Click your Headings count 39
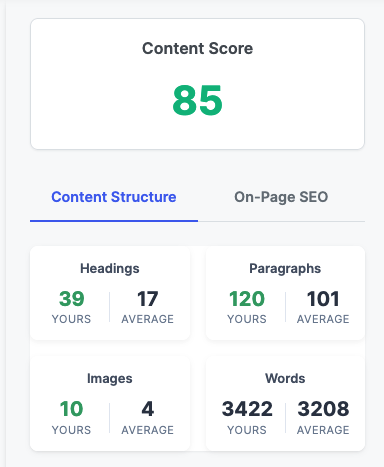Screen dimensions: 384x467 (71, 298)
